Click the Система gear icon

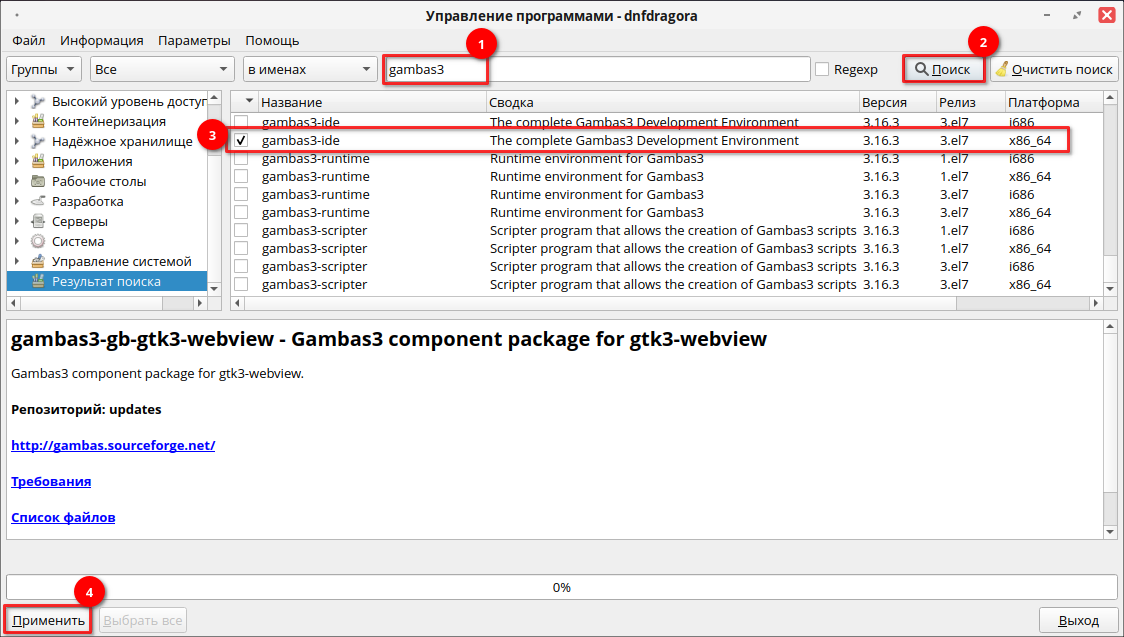point(39,242)
